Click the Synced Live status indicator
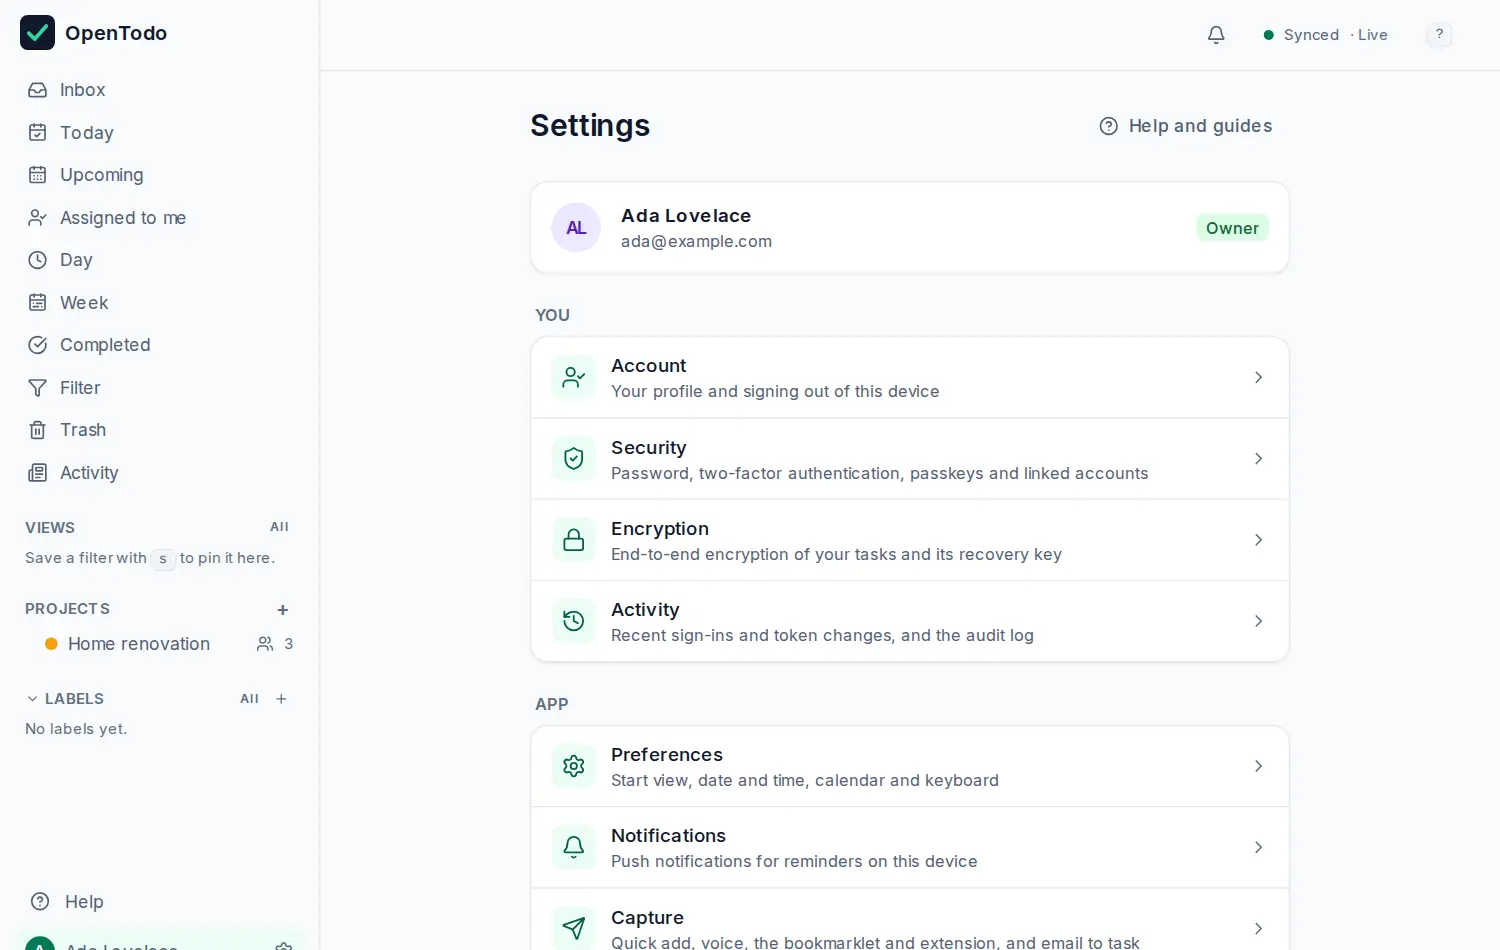 tap(1326, 35)
